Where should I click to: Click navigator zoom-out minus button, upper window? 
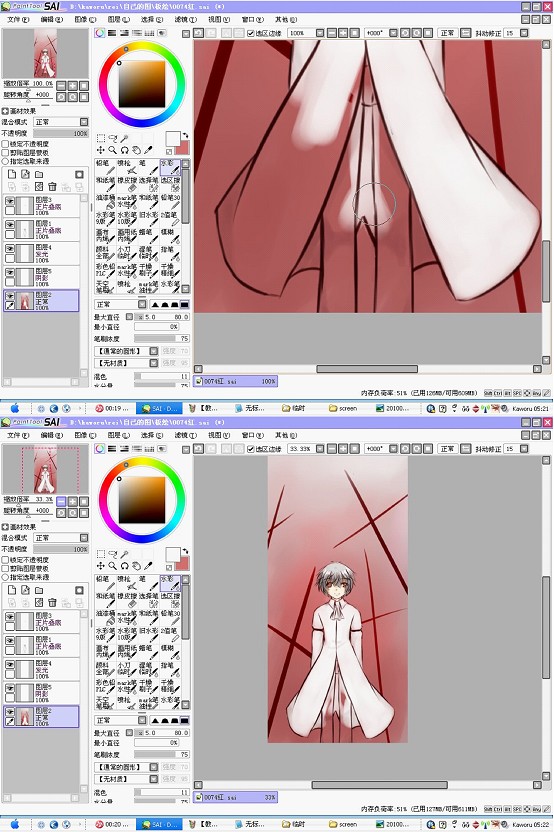[62, 85]
